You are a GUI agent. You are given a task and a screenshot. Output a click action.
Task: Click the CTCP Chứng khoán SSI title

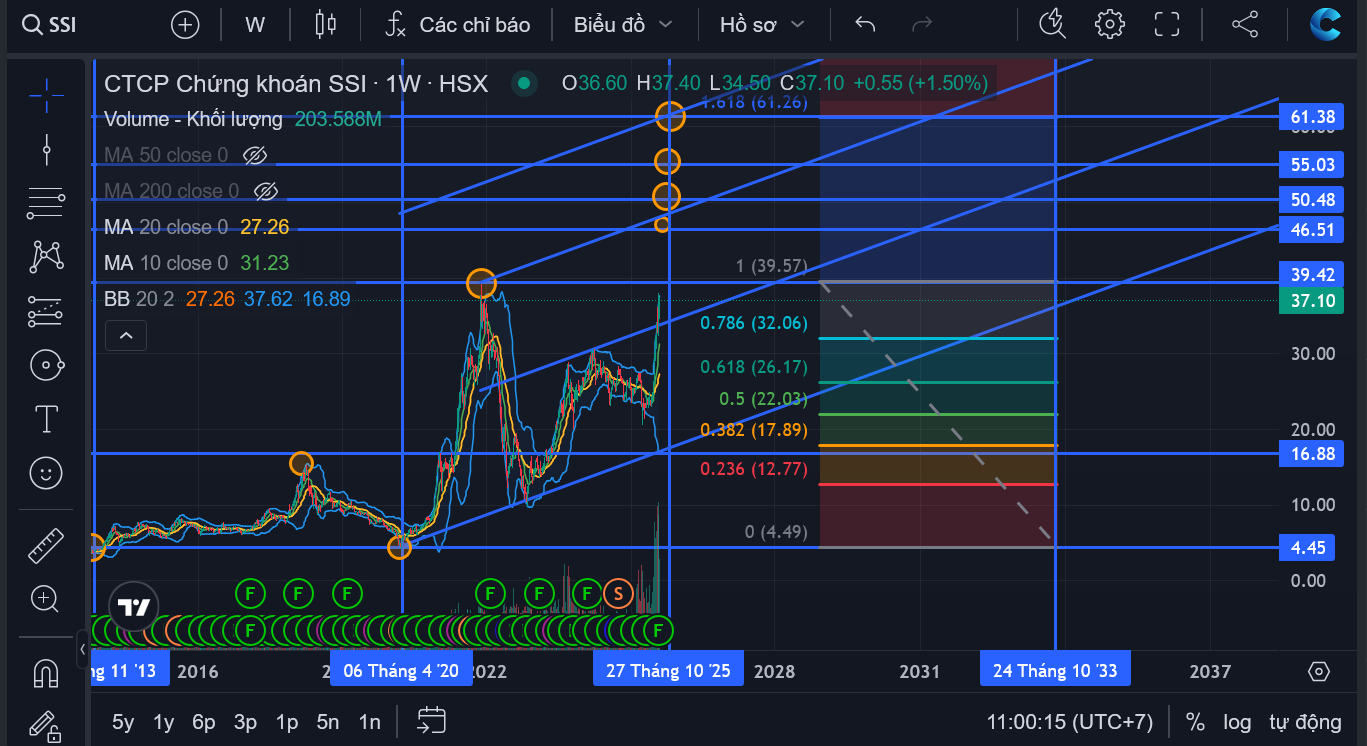point(296,83)
